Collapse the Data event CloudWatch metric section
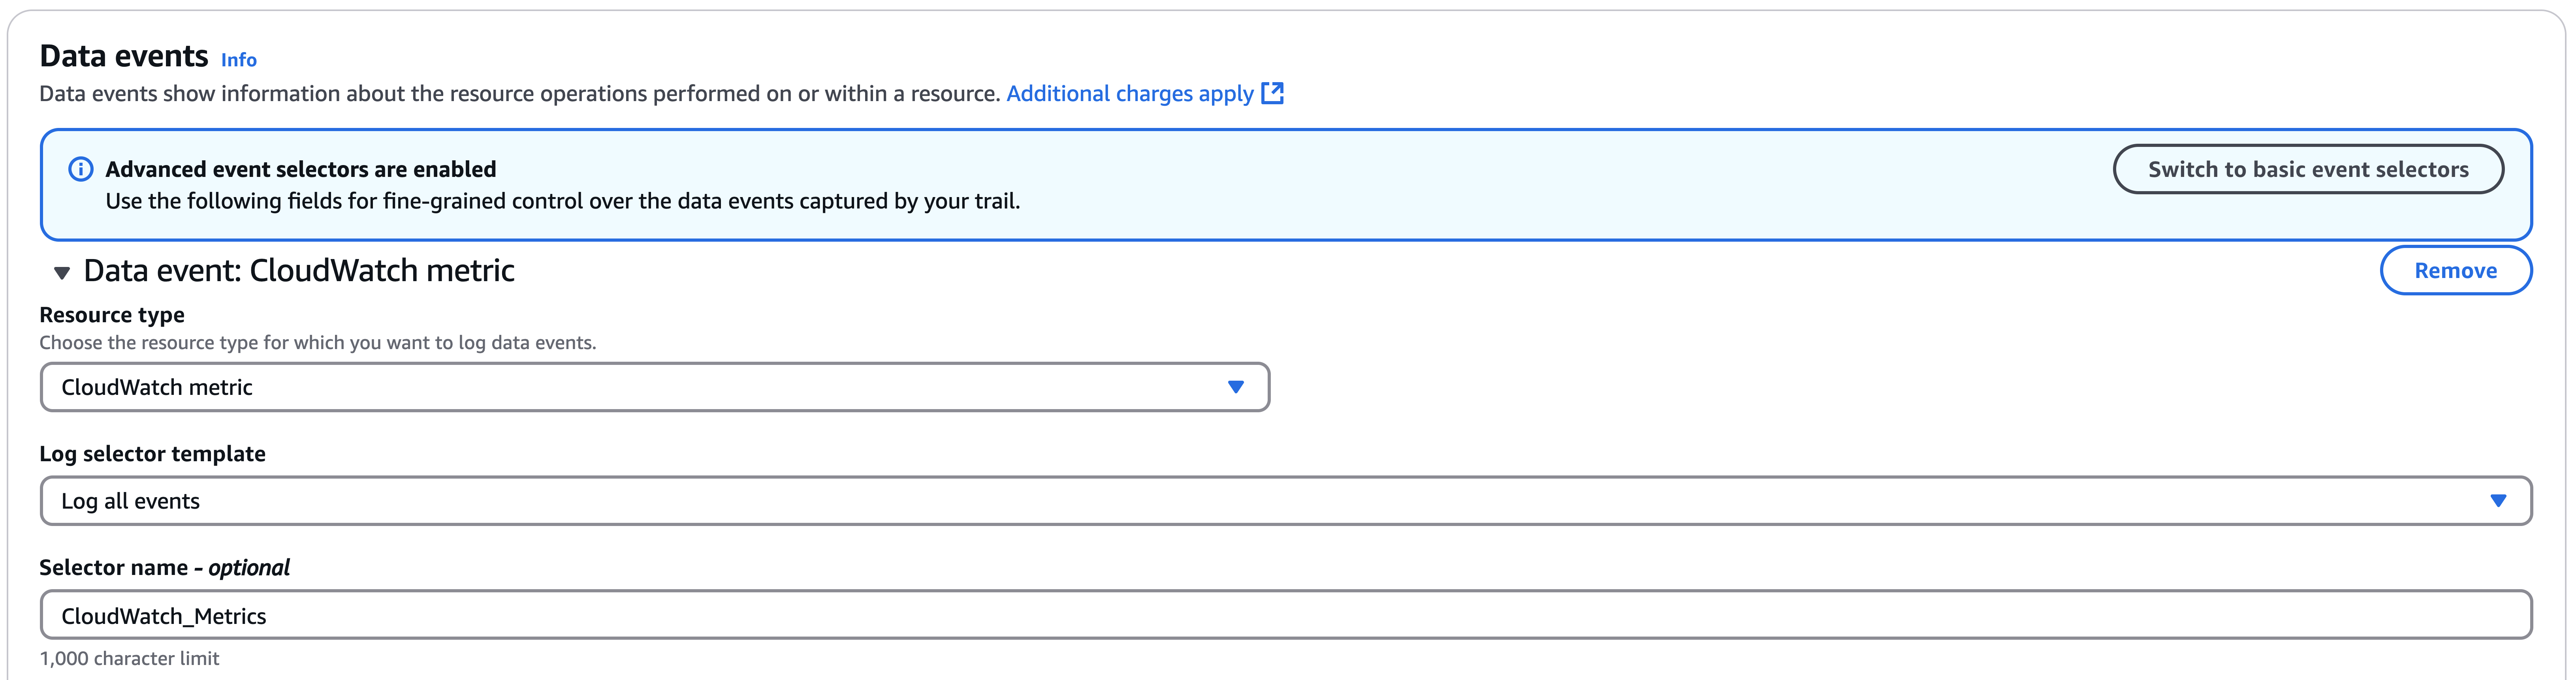Image resolution: width=2576 pixels, height=680 pixels. (x=62, y=272)
